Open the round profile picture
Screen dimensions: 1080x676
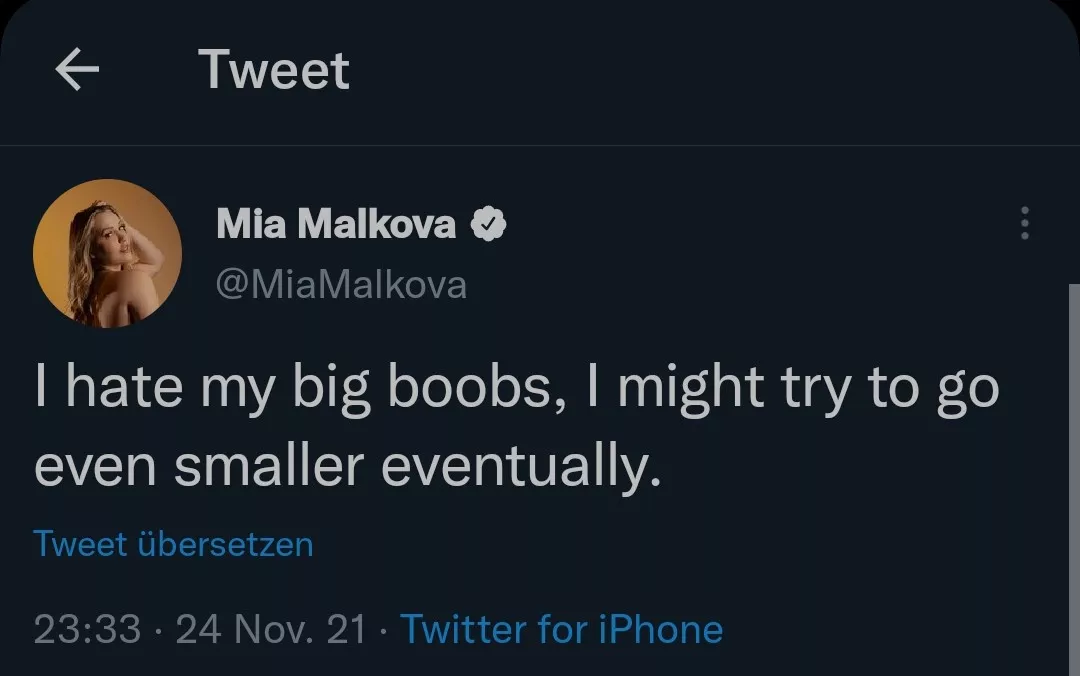pos(107,254)
